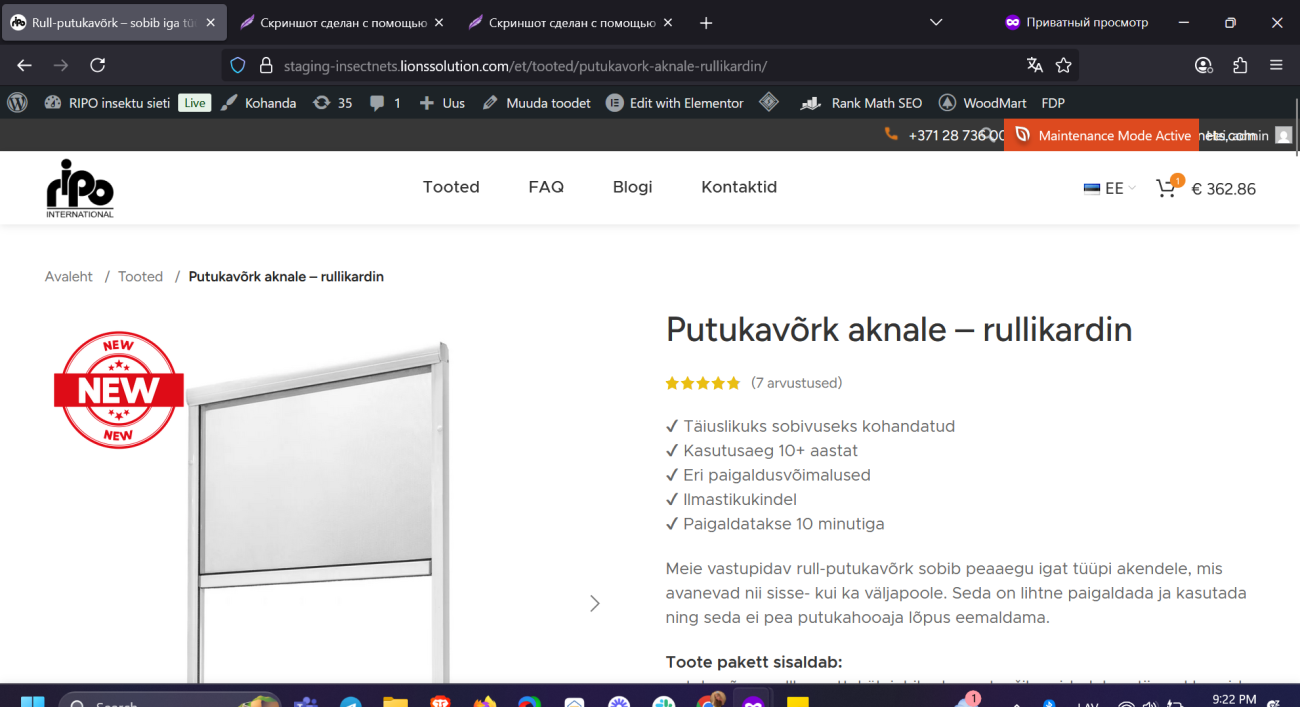
Task: Click the translate page icon
Action: 1034,65
